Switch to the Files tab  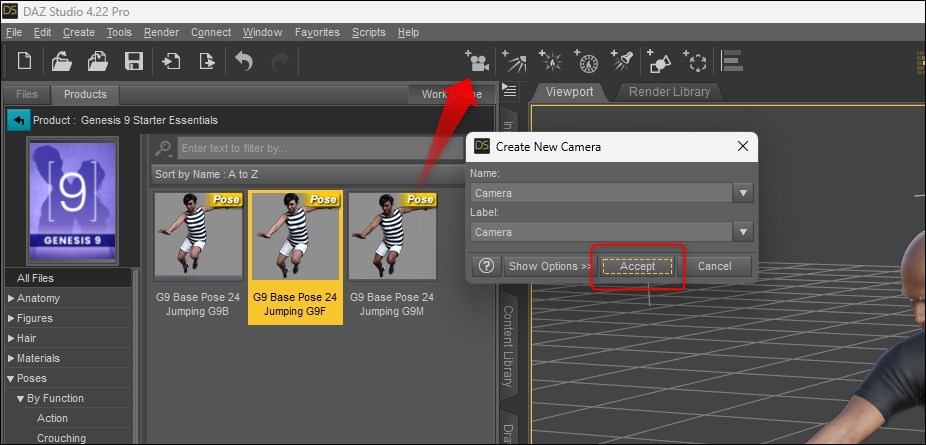(x=27, y=94)
